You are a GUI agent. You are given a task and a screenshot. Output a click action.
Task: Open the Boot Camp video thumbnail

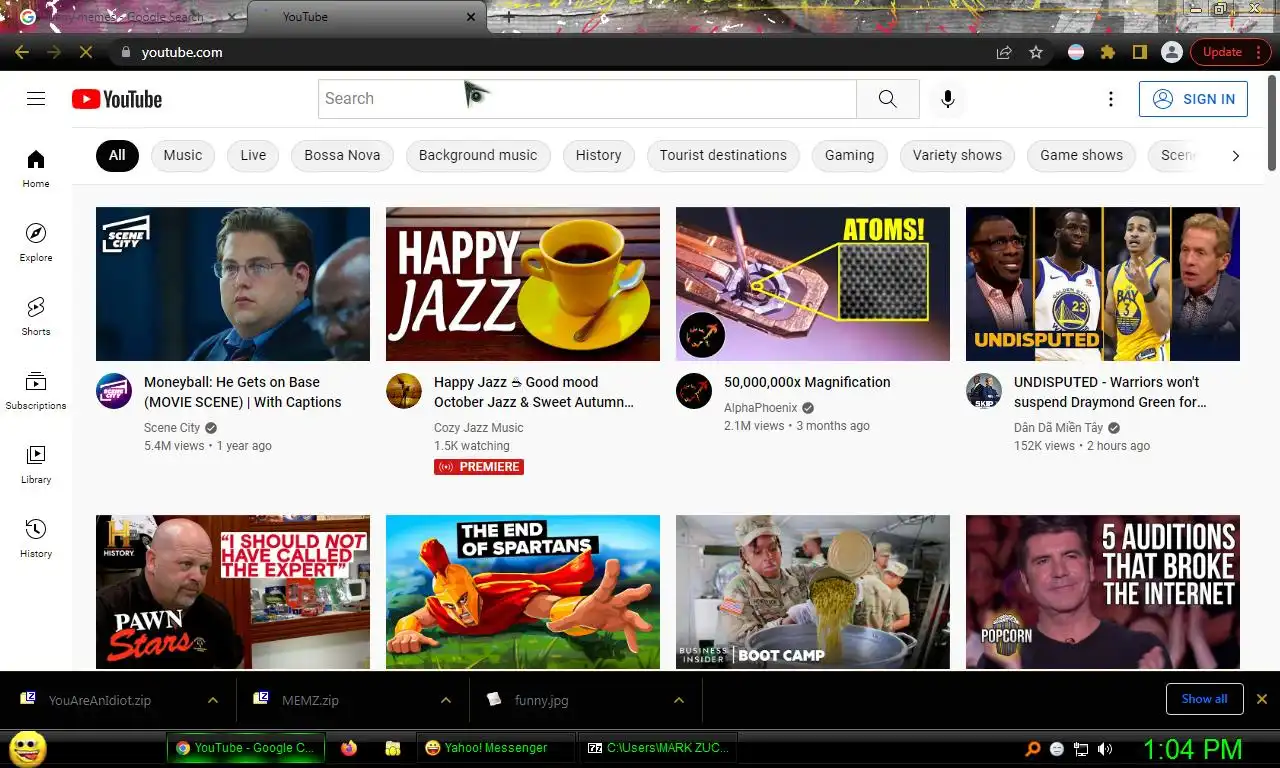[x=813, y=592]
